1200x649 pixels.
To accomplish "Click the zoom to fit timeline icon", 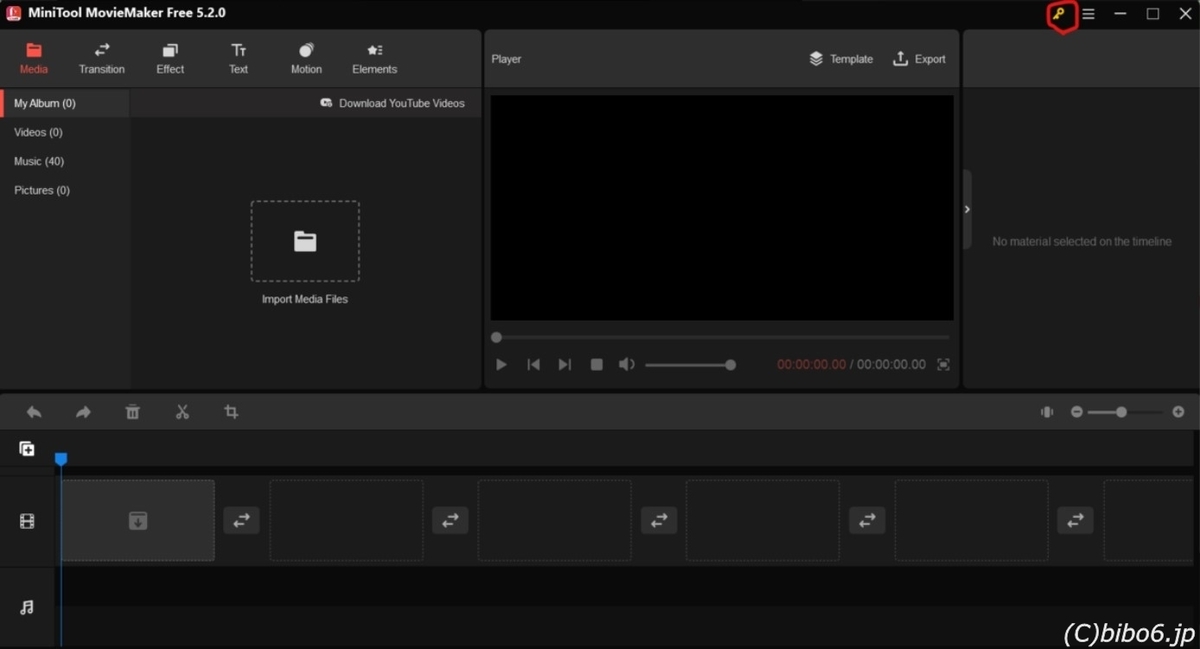I will click(1047, 412).
